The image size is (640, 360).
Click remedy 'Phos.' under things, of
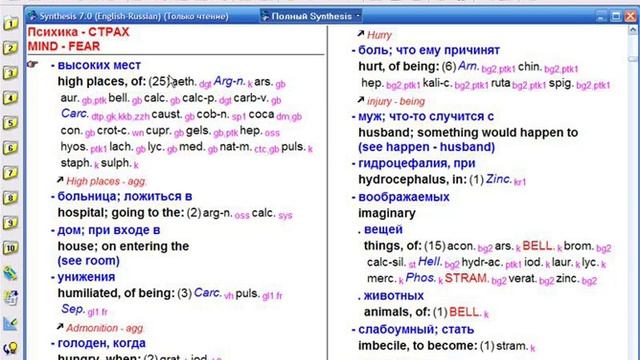(x=421, y=278)
